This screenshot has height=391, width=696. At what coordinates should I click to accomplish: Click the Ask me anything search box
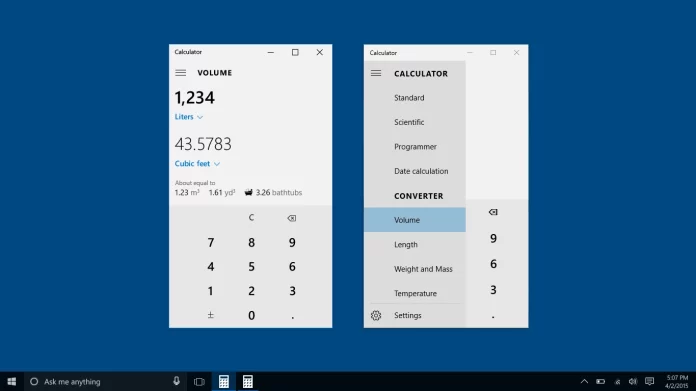[100, 381]
